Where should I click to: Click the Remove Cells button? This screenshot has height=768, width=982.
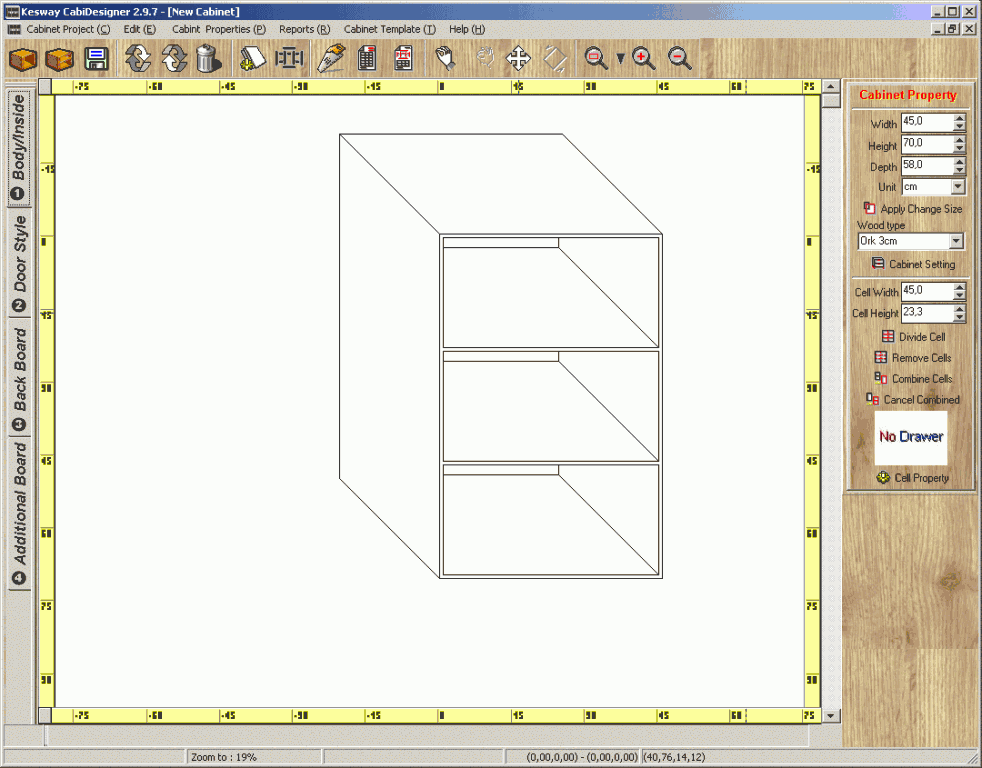point(913,358)
